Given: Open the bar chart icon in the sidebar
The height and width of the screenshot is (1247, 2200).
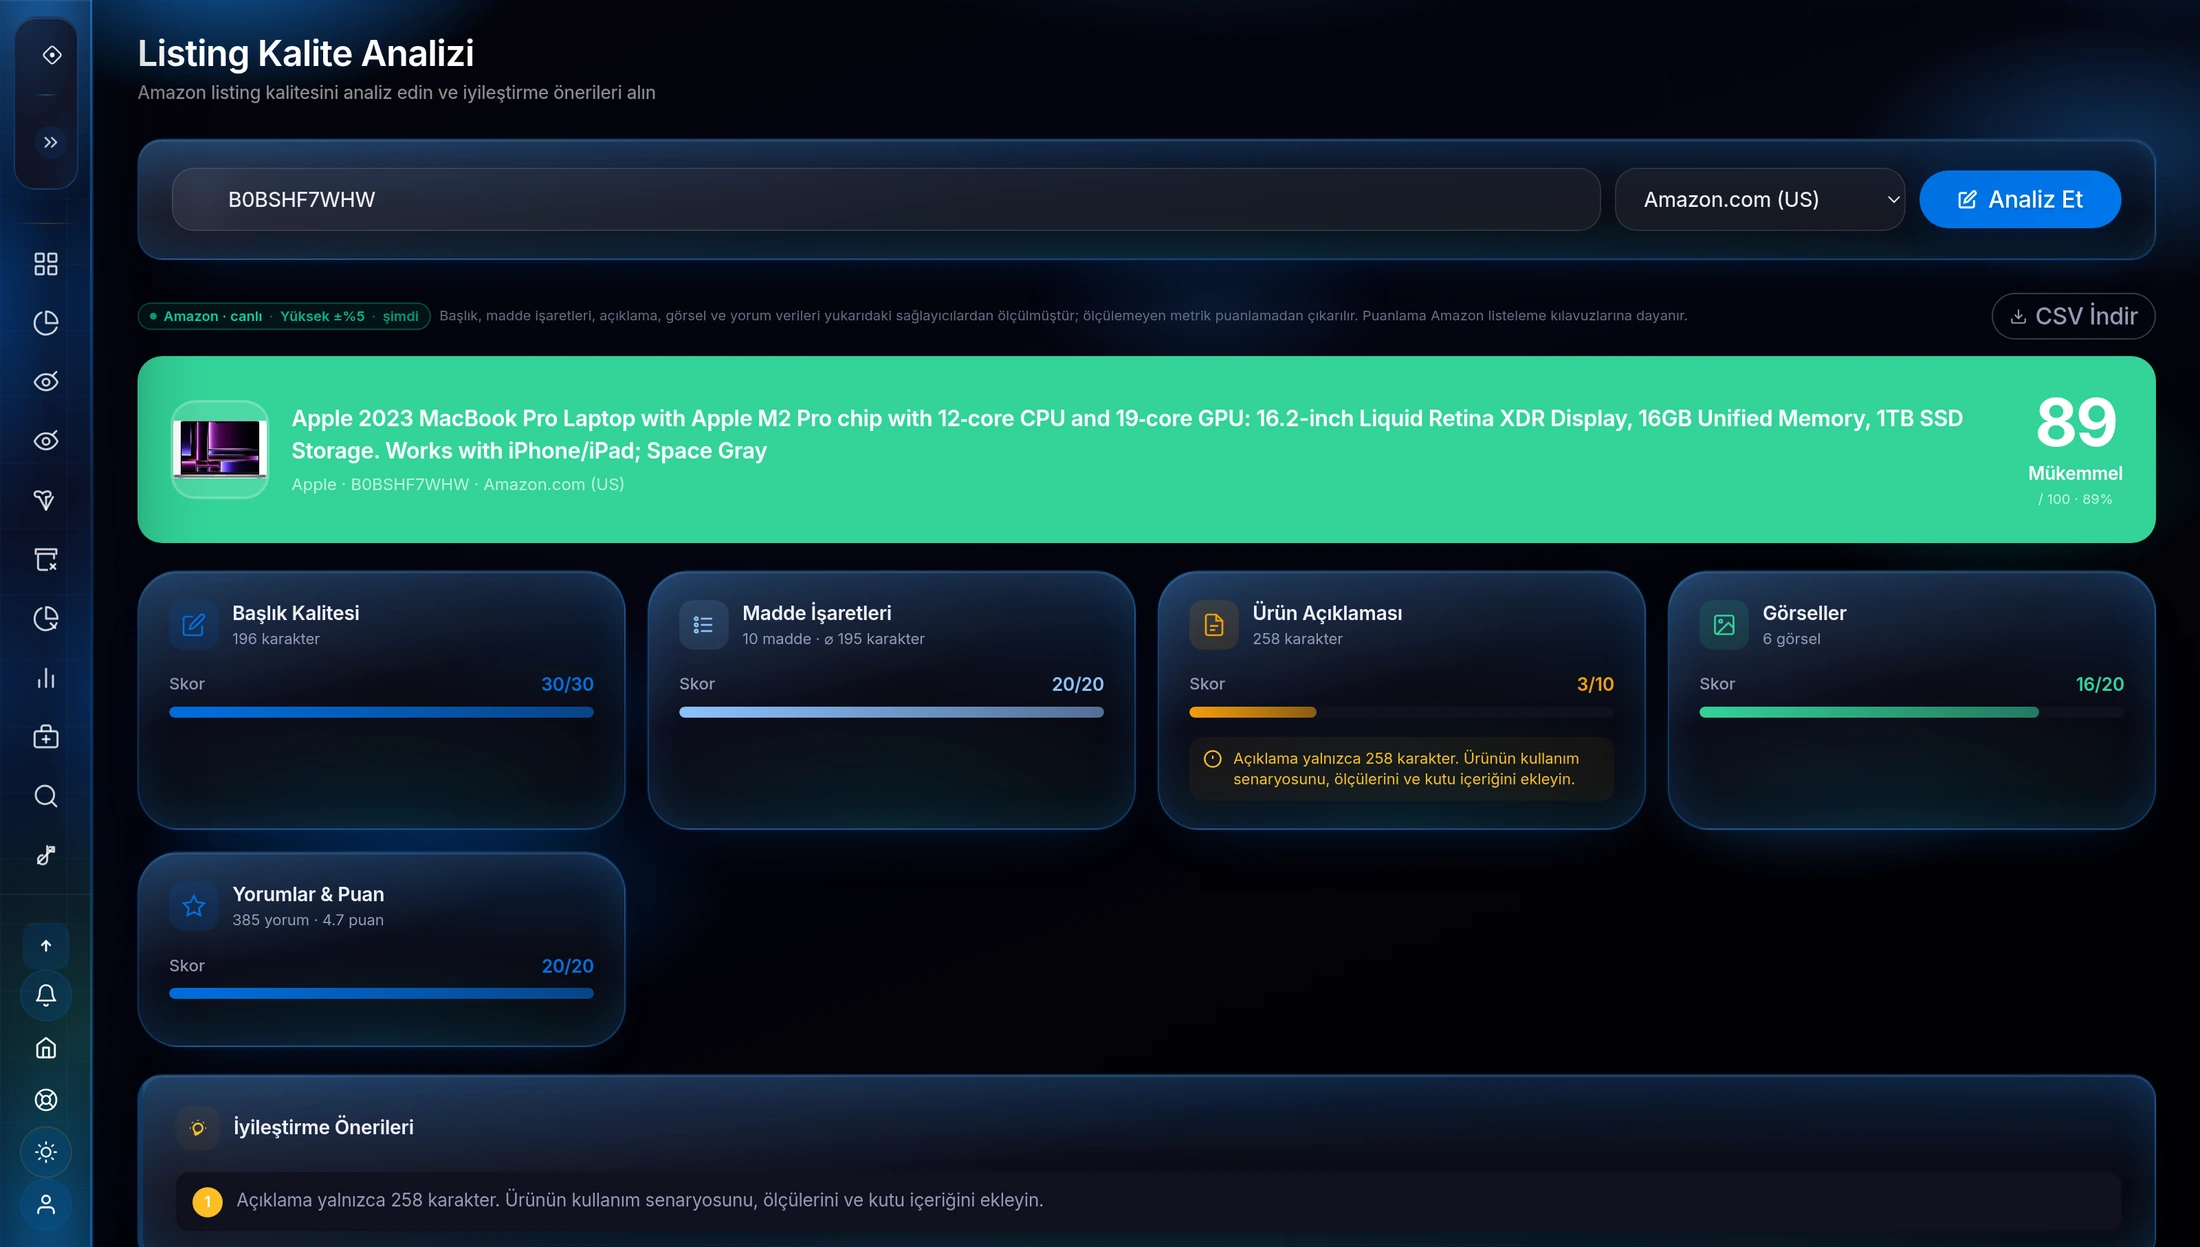Looking at the screenshot, I should click(x=46, y=678).
